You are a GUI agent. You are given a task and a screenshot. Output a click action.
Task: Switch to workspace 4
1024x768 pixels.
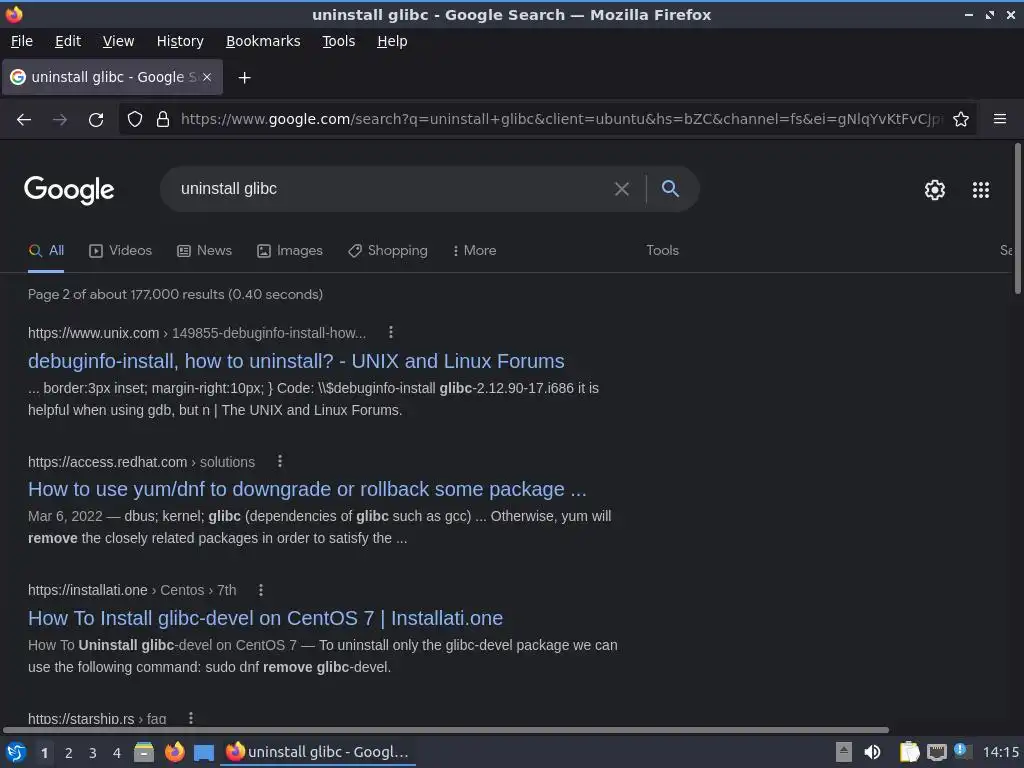[x=117, y=753]
